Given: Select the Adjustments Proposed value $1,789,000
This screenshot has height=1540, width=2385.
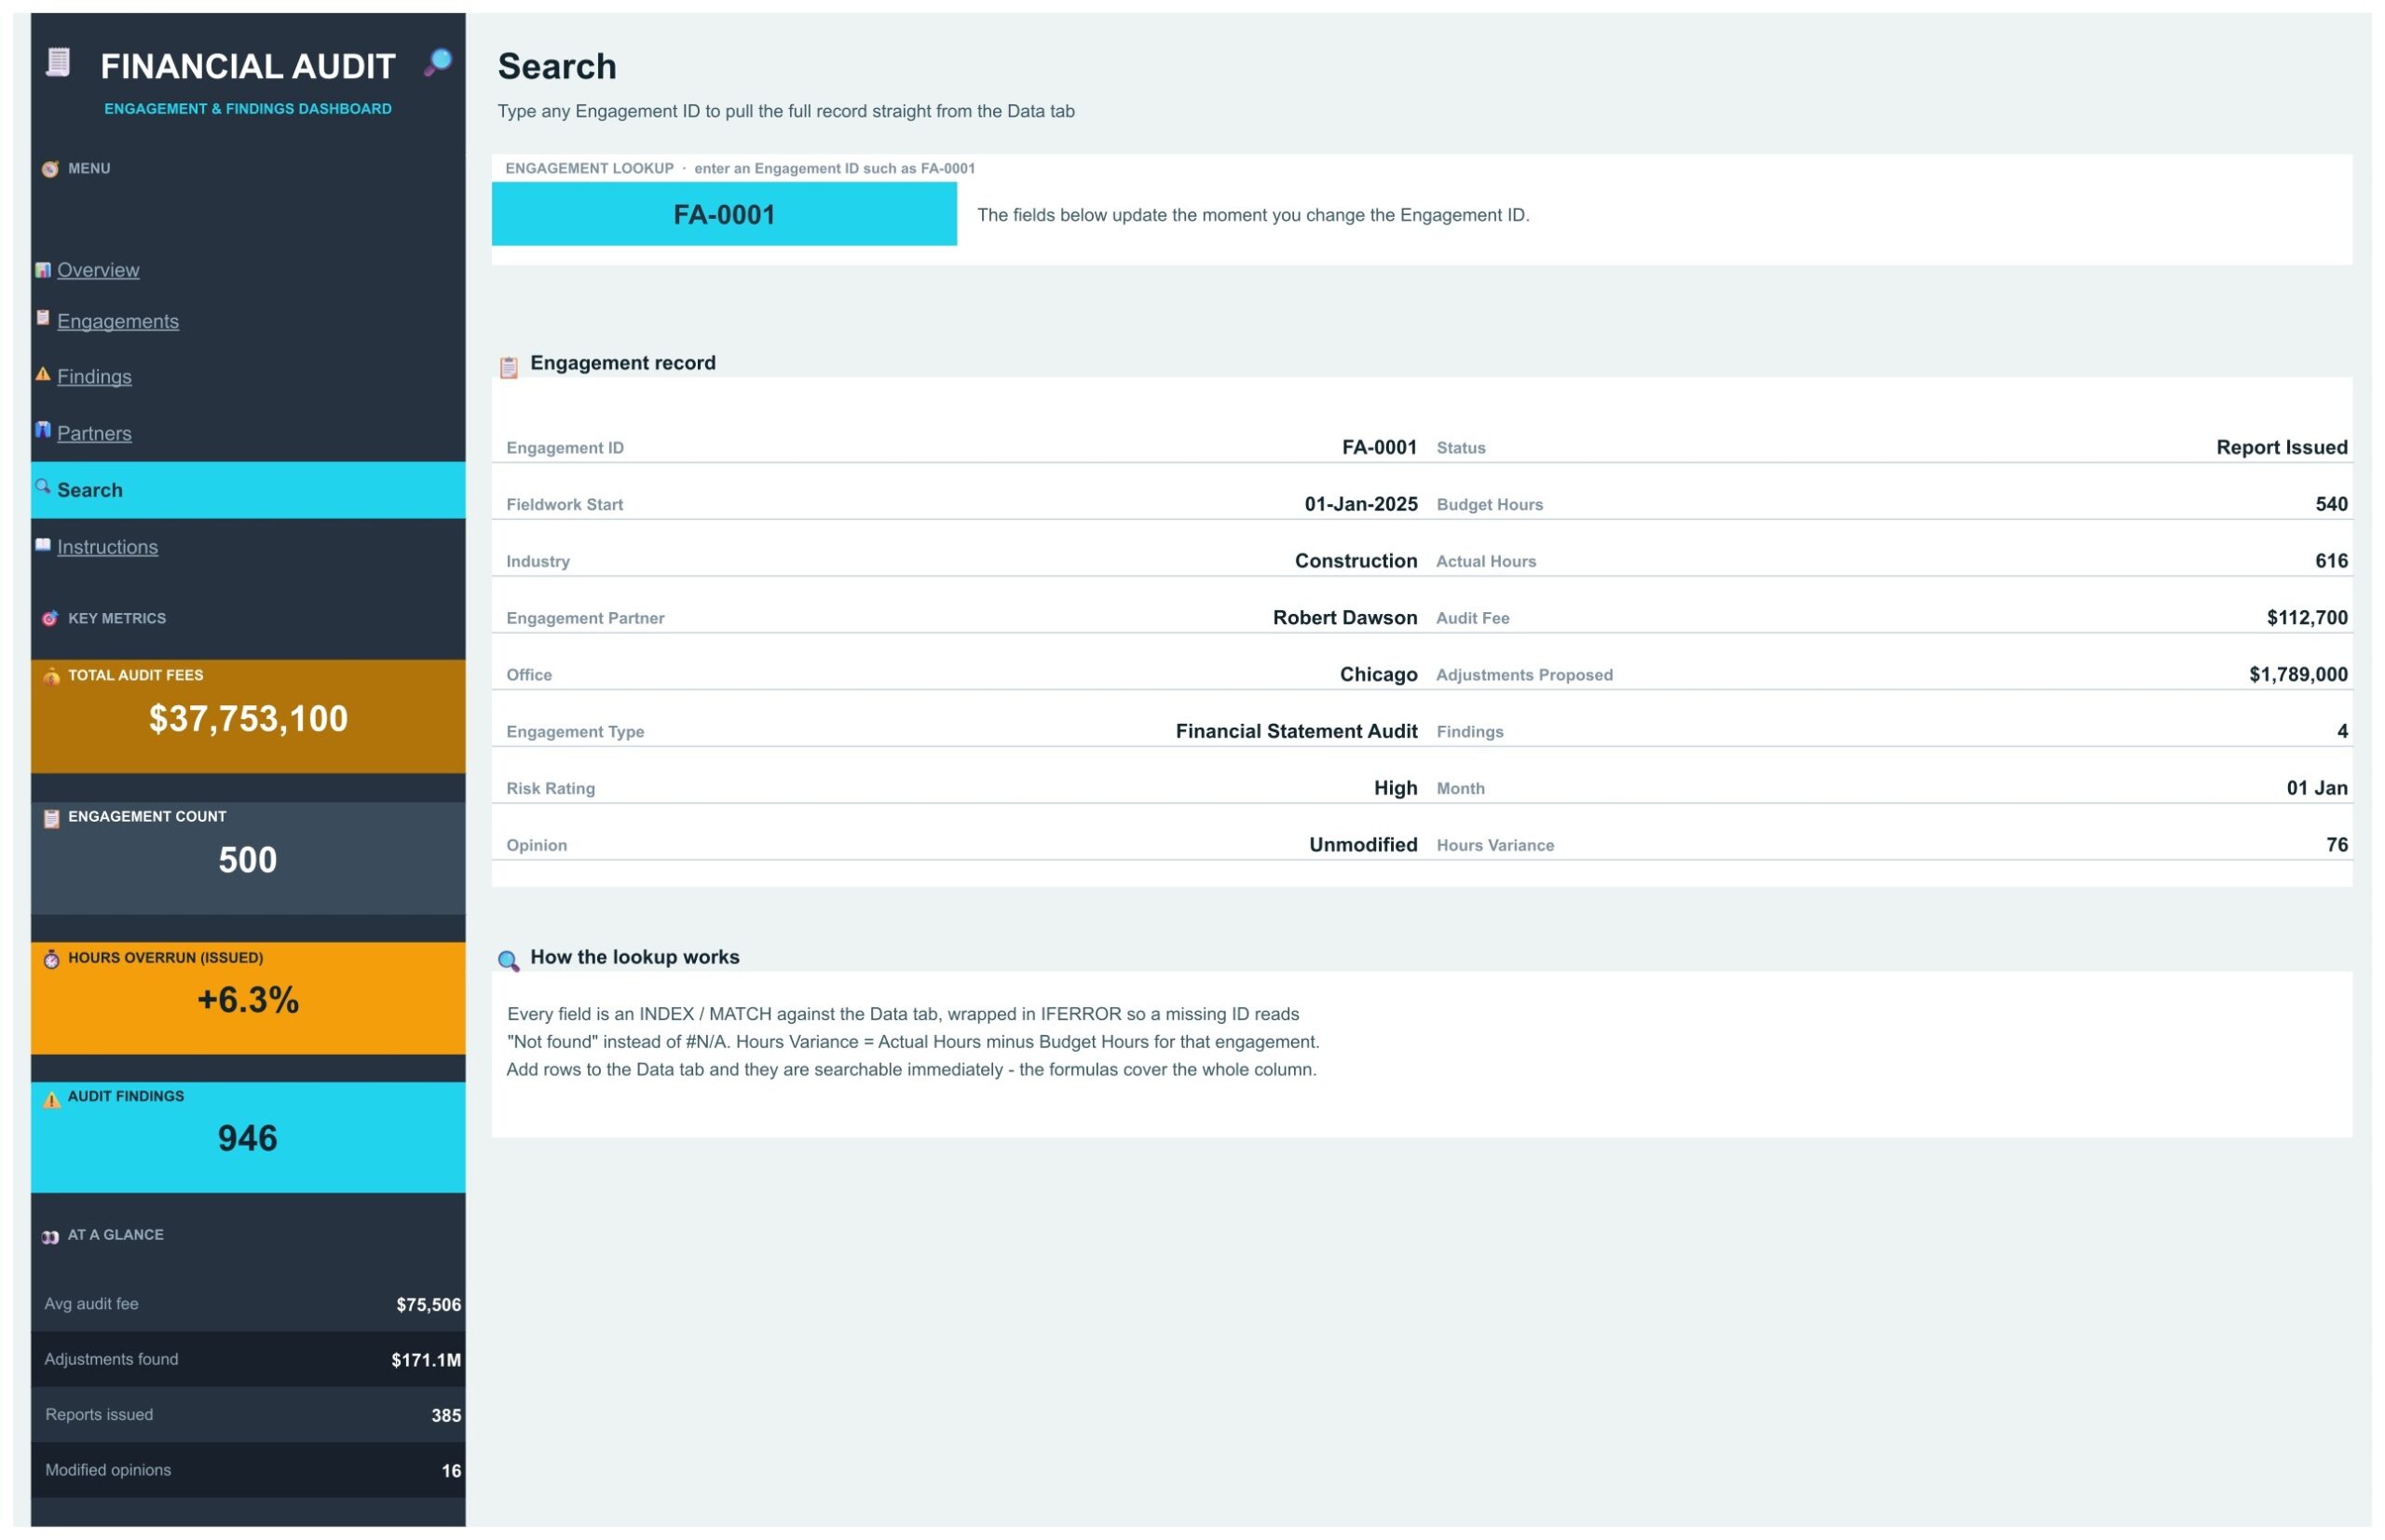Looking at the screenshot, I should tap(2297, 675).
